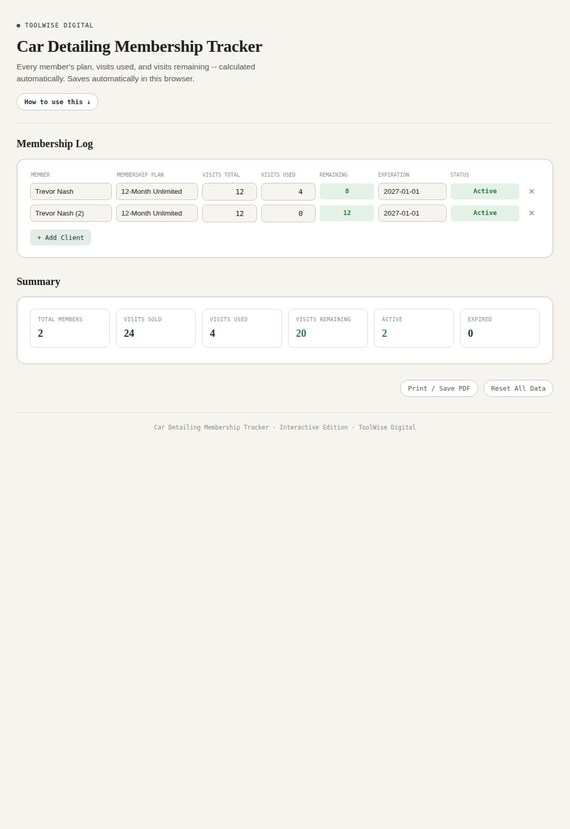Click the REMAINING column header
Screen dimensions: 570x829
(x=334, y=174)
